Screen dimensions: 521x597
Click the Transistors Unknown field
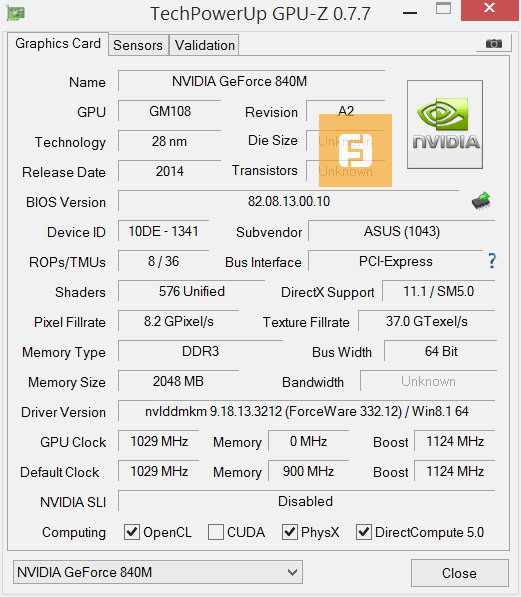(x=346, y=171)
